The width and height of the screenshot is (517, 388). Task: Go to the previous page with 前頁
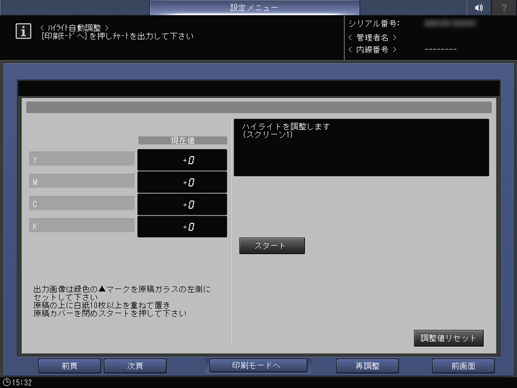coord(69,366)
